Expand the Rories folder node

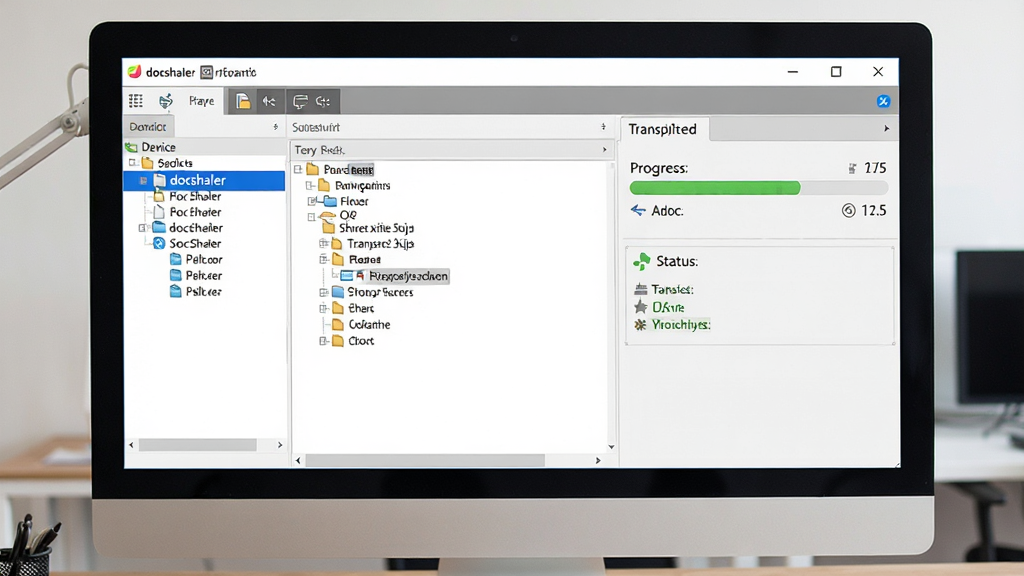pyautogui.click(x=323, y=259)
